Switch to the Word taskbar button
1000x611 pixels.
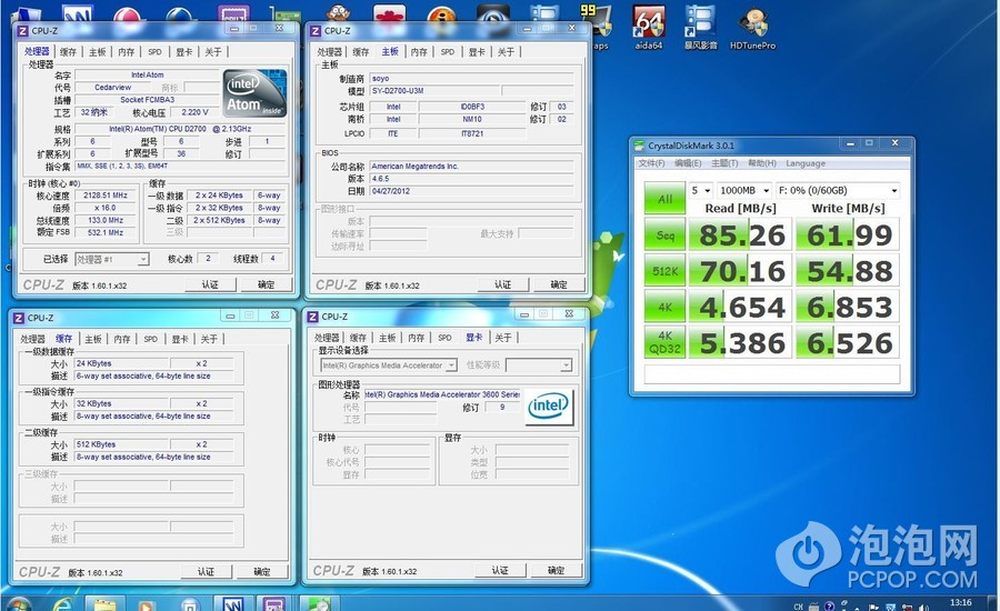(x=232, y=603)
